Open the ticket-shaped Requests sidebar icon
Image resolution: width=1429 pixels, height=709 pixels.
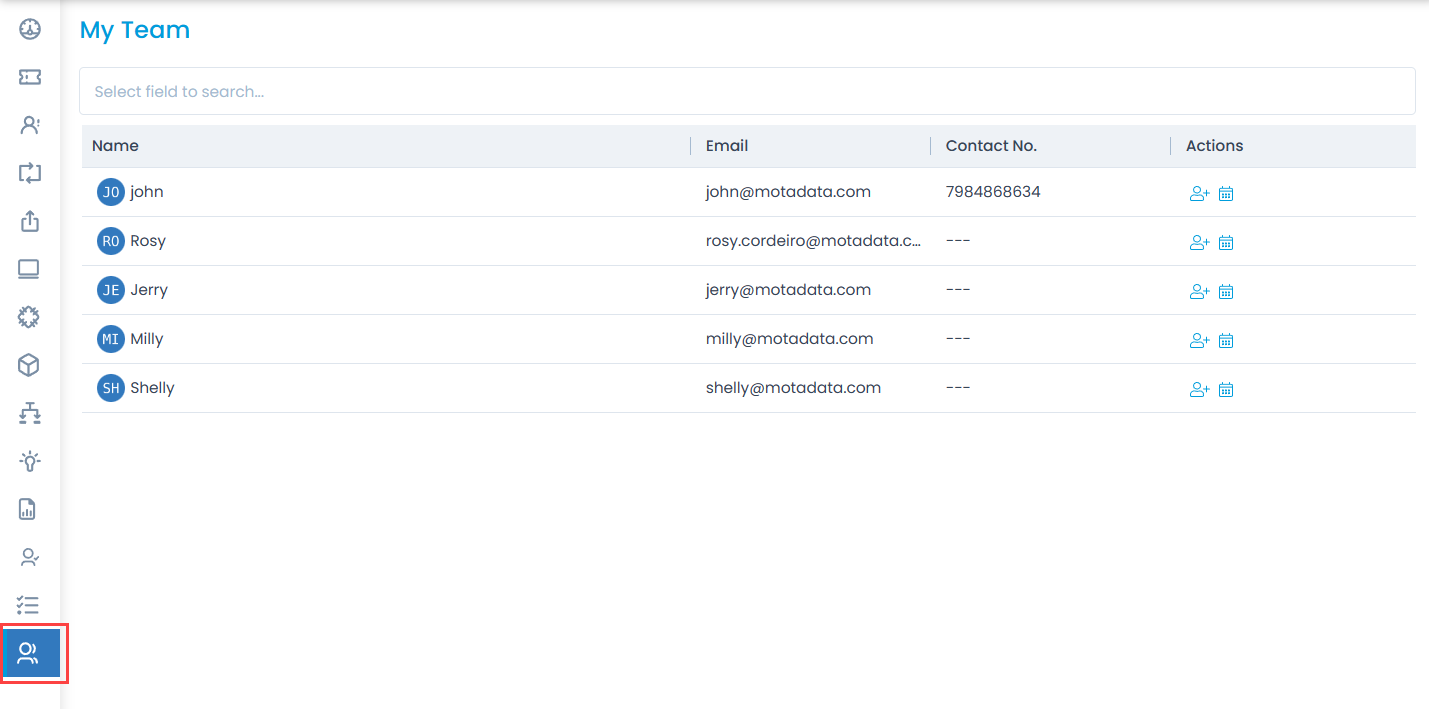(30, 77)
